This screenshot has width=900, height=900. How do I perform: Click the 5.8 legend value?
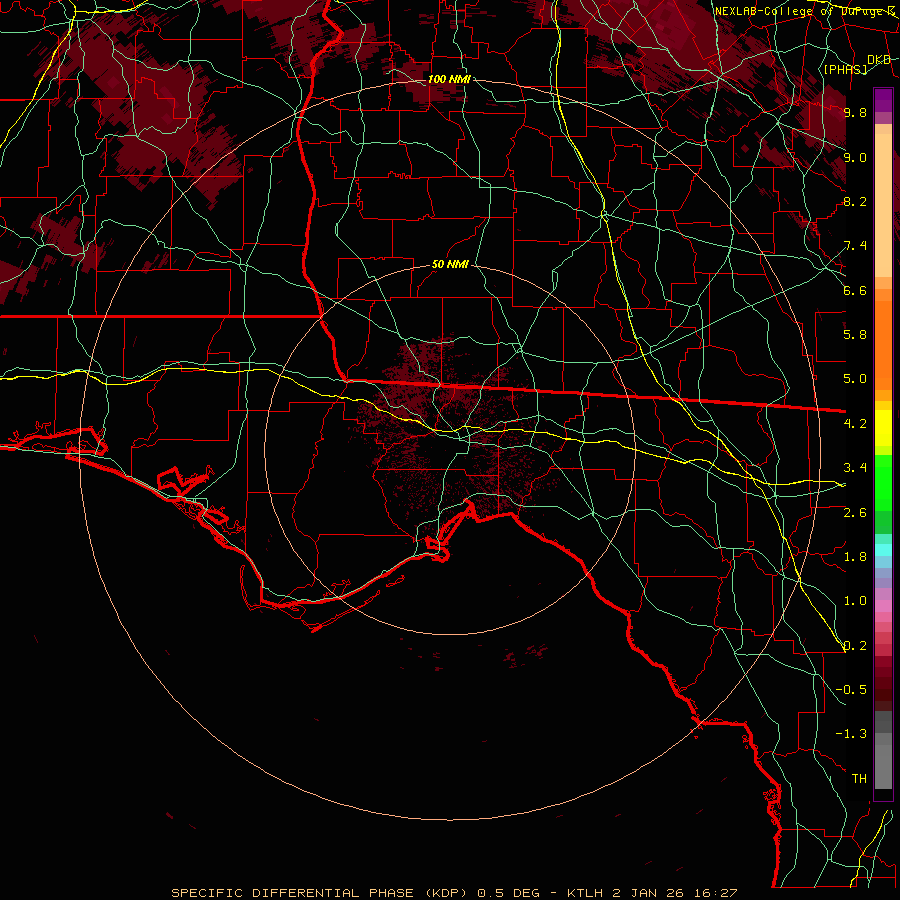click(x=855, y=335)
